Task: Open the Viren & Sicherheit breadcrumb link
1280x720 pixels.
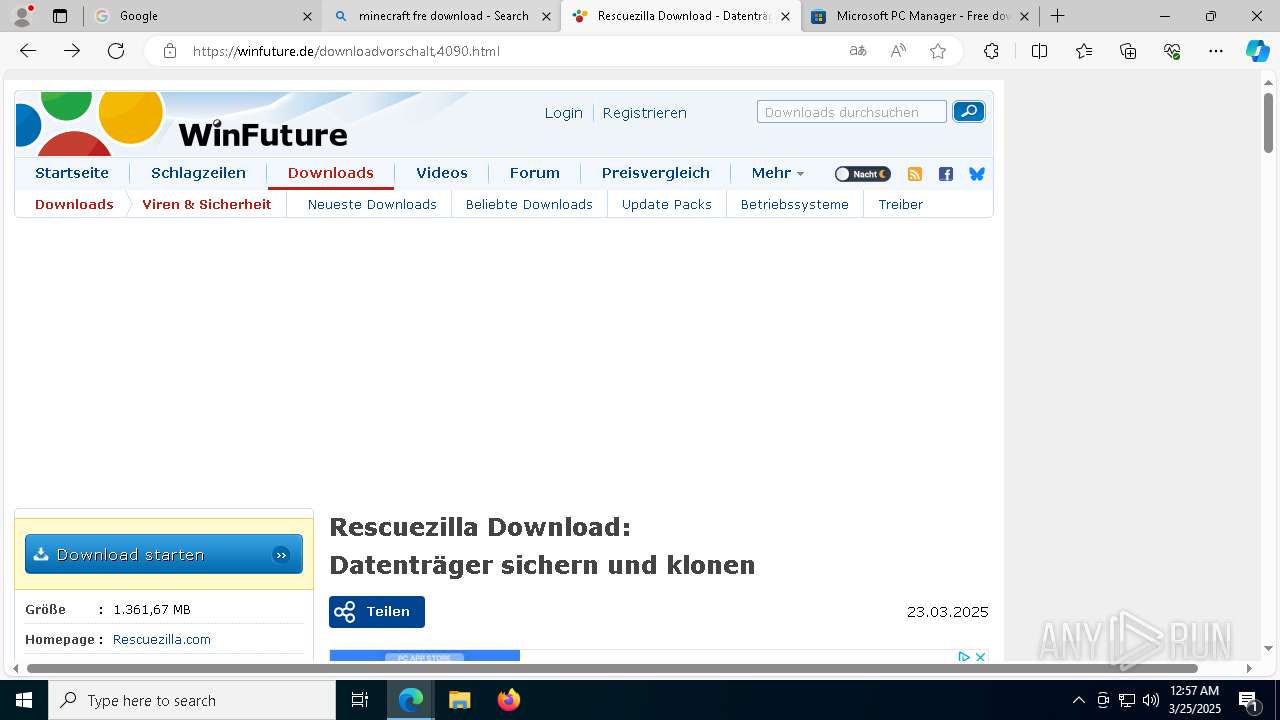Action: (x=207, y=204)
